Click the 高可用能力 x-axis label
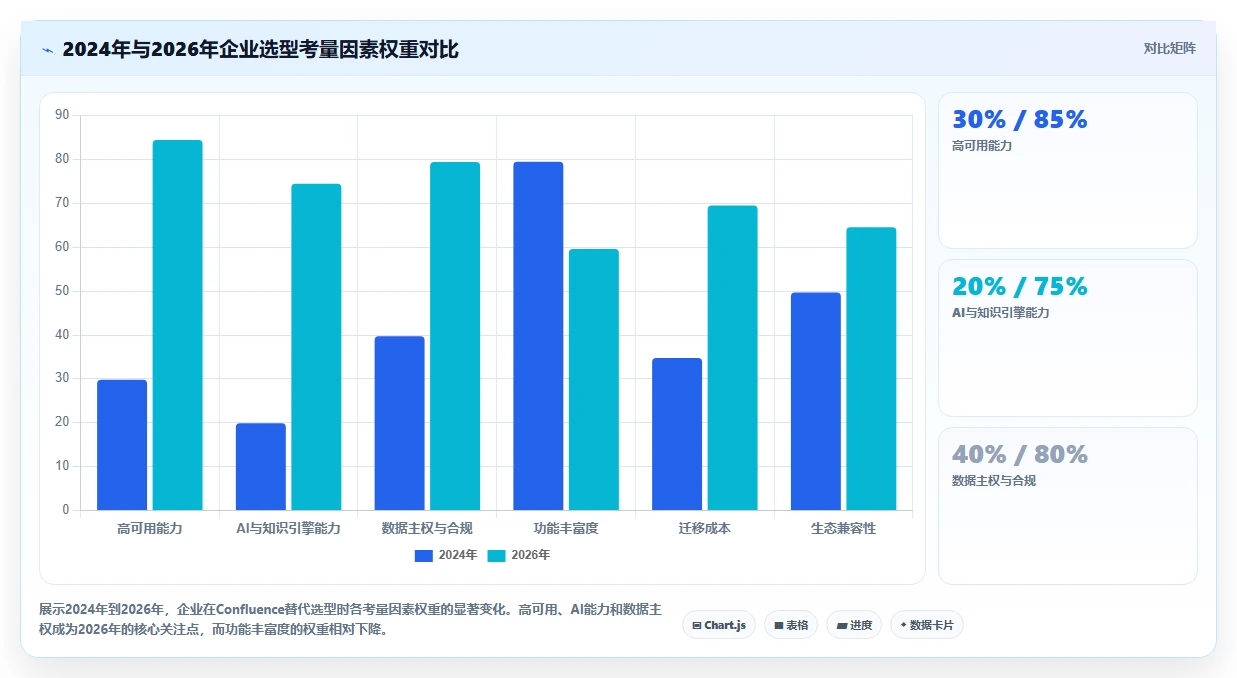This screenshot has height=678, width=1237. pos(150,528)
